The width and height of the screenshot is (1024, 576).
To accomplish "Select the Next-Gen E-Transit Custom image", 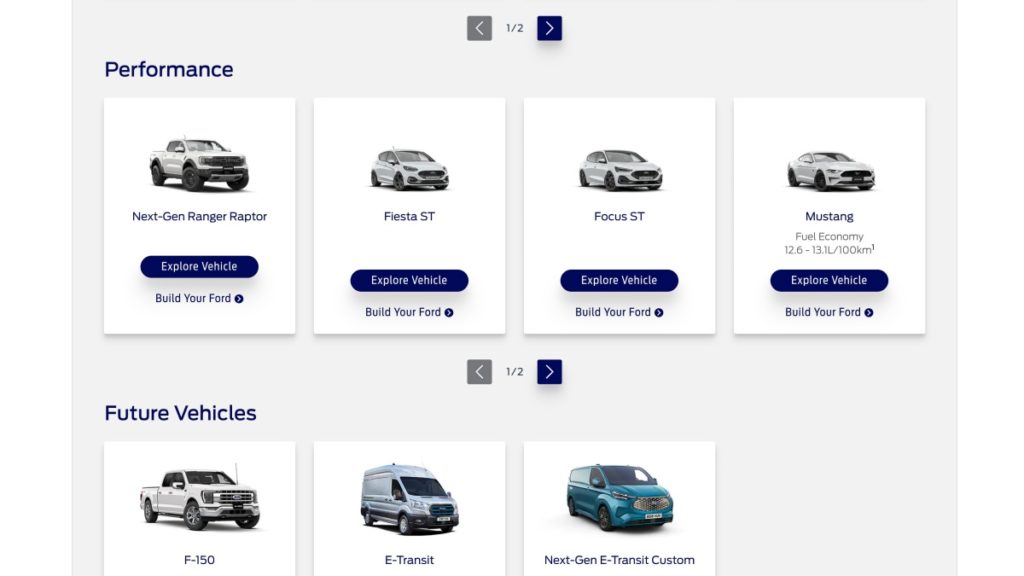I will 619,498.
